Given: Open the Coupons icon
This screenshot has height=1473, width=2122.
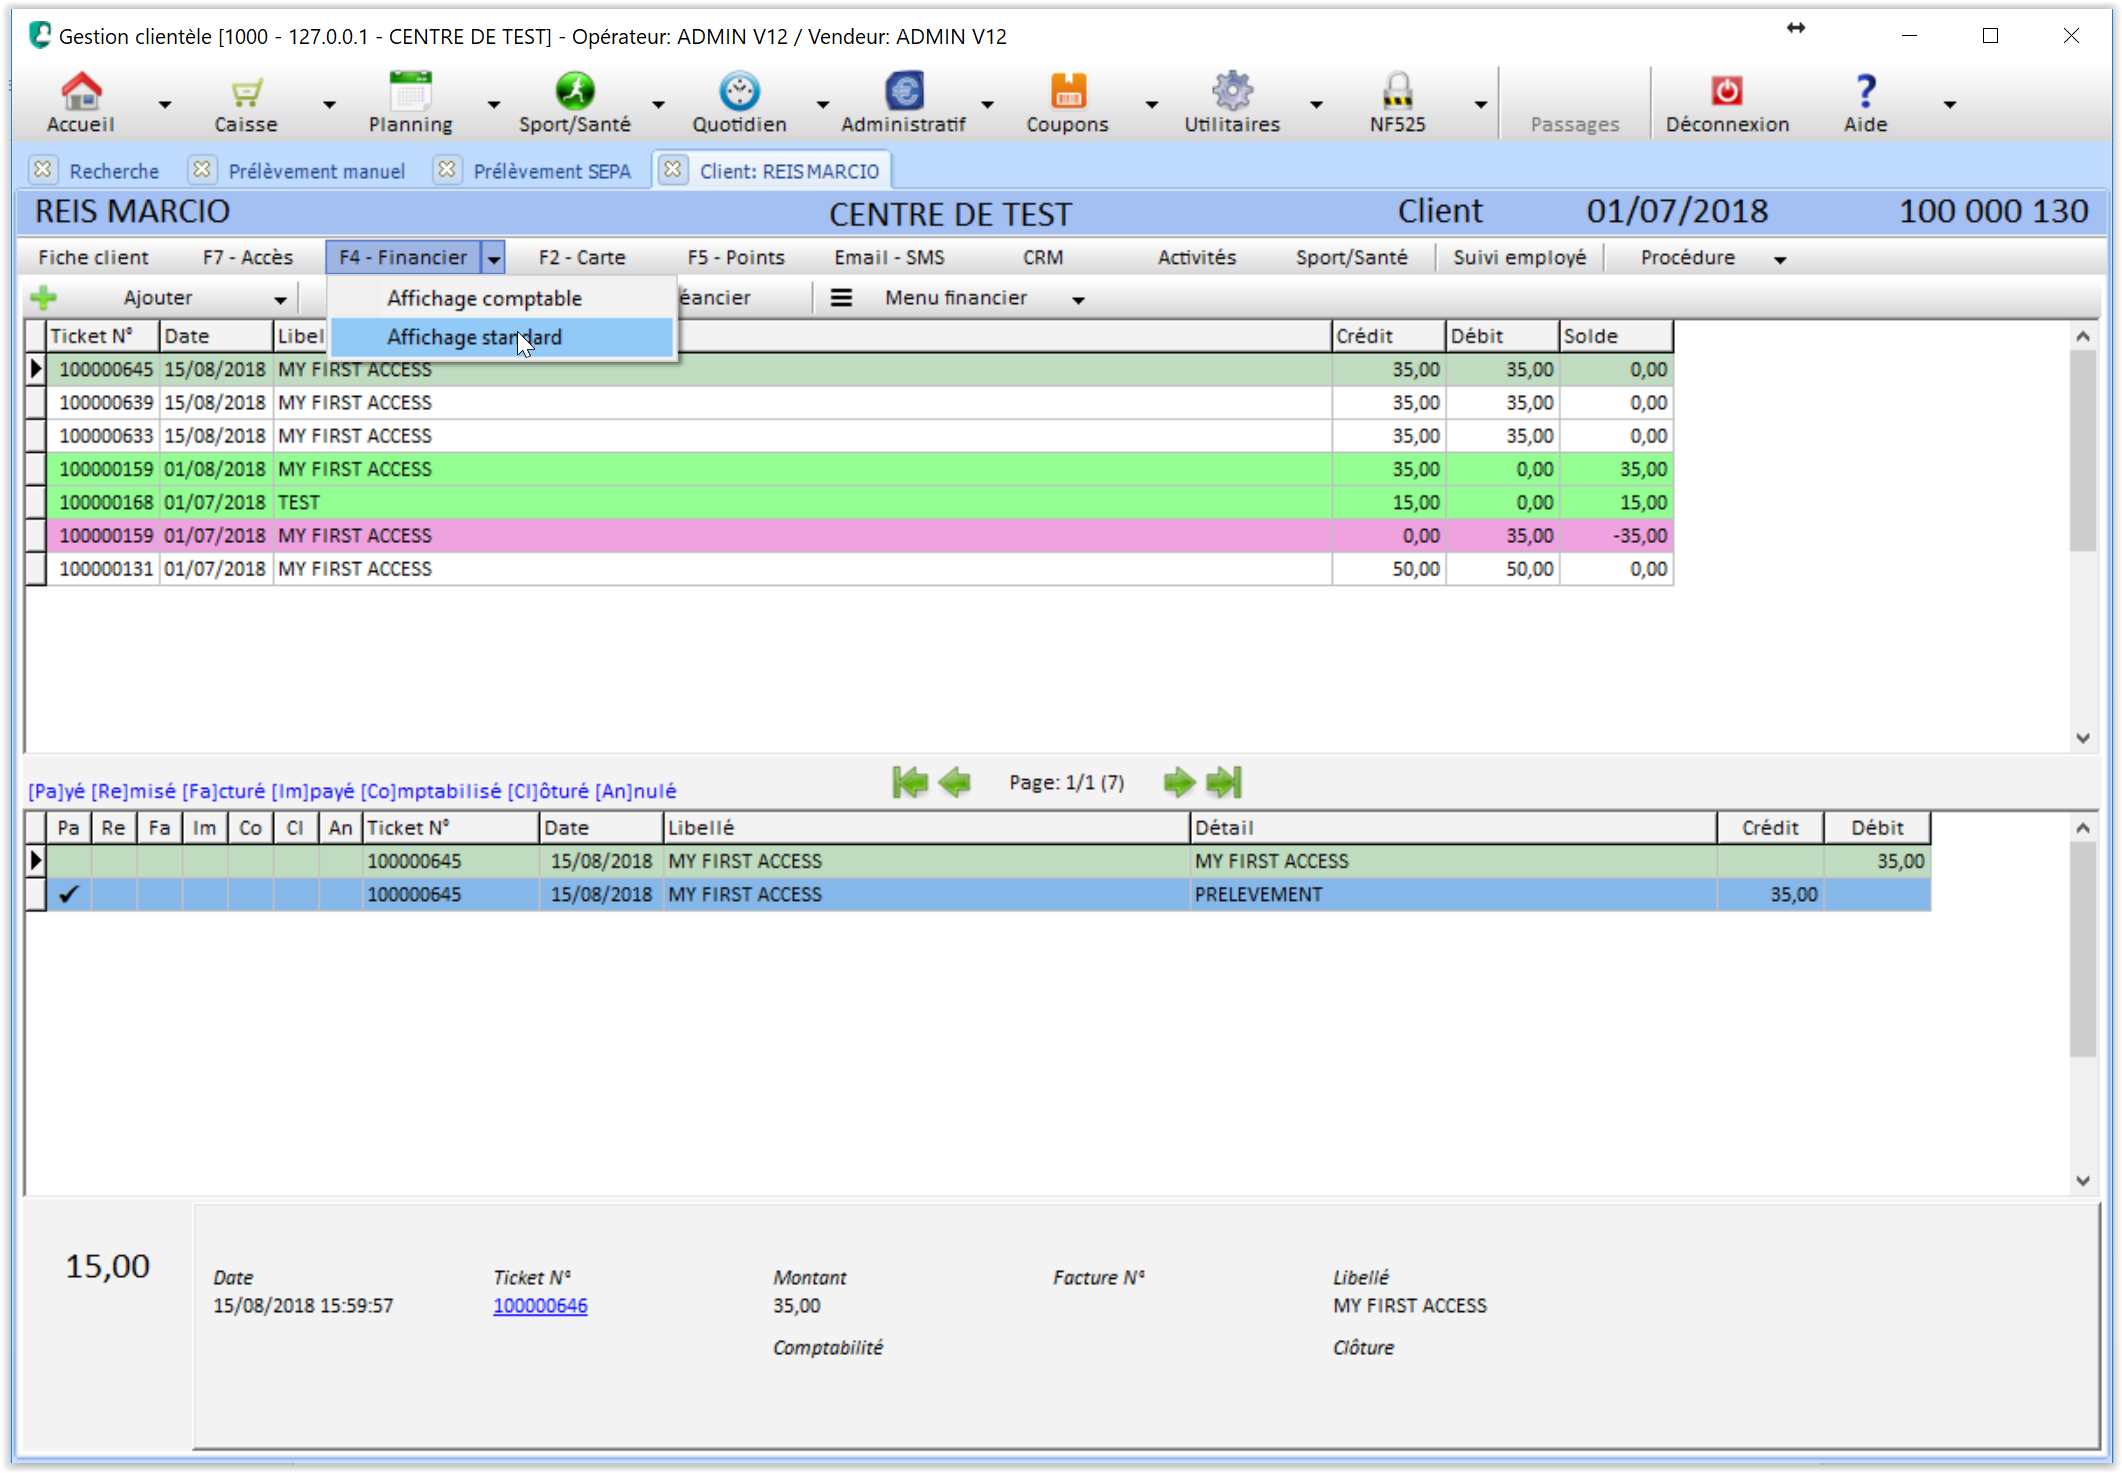Looking at the screenshot, I should (1068, 91).
